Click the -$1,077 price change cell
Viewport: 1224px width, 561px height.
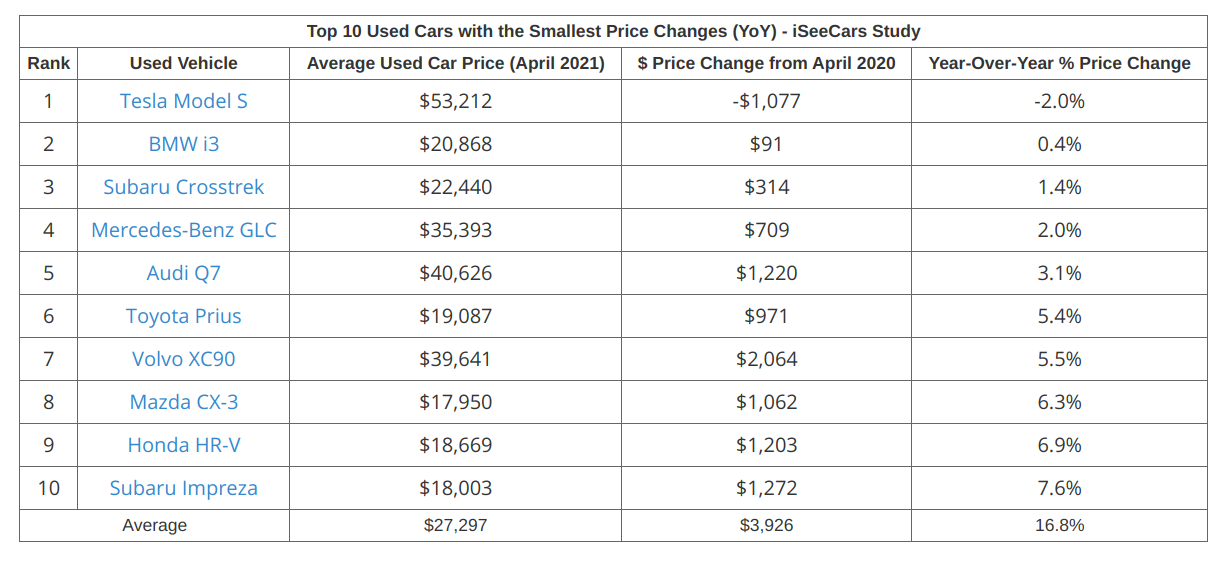point(766,101)
